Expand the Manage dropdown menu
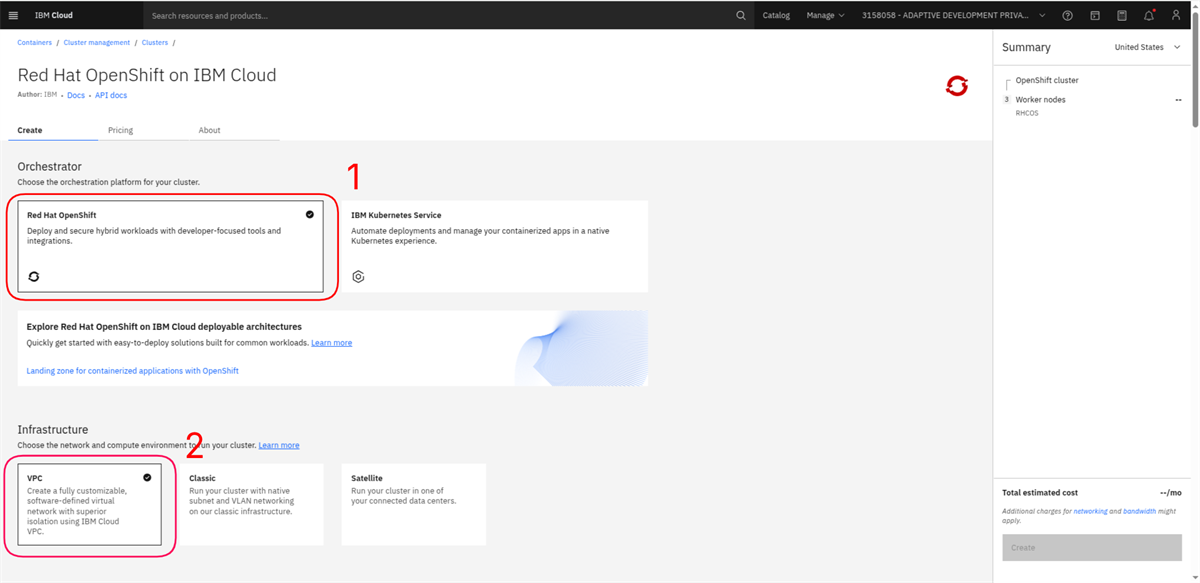The width and height of the screenshot is (1200, 583). (x=825, y=16)
